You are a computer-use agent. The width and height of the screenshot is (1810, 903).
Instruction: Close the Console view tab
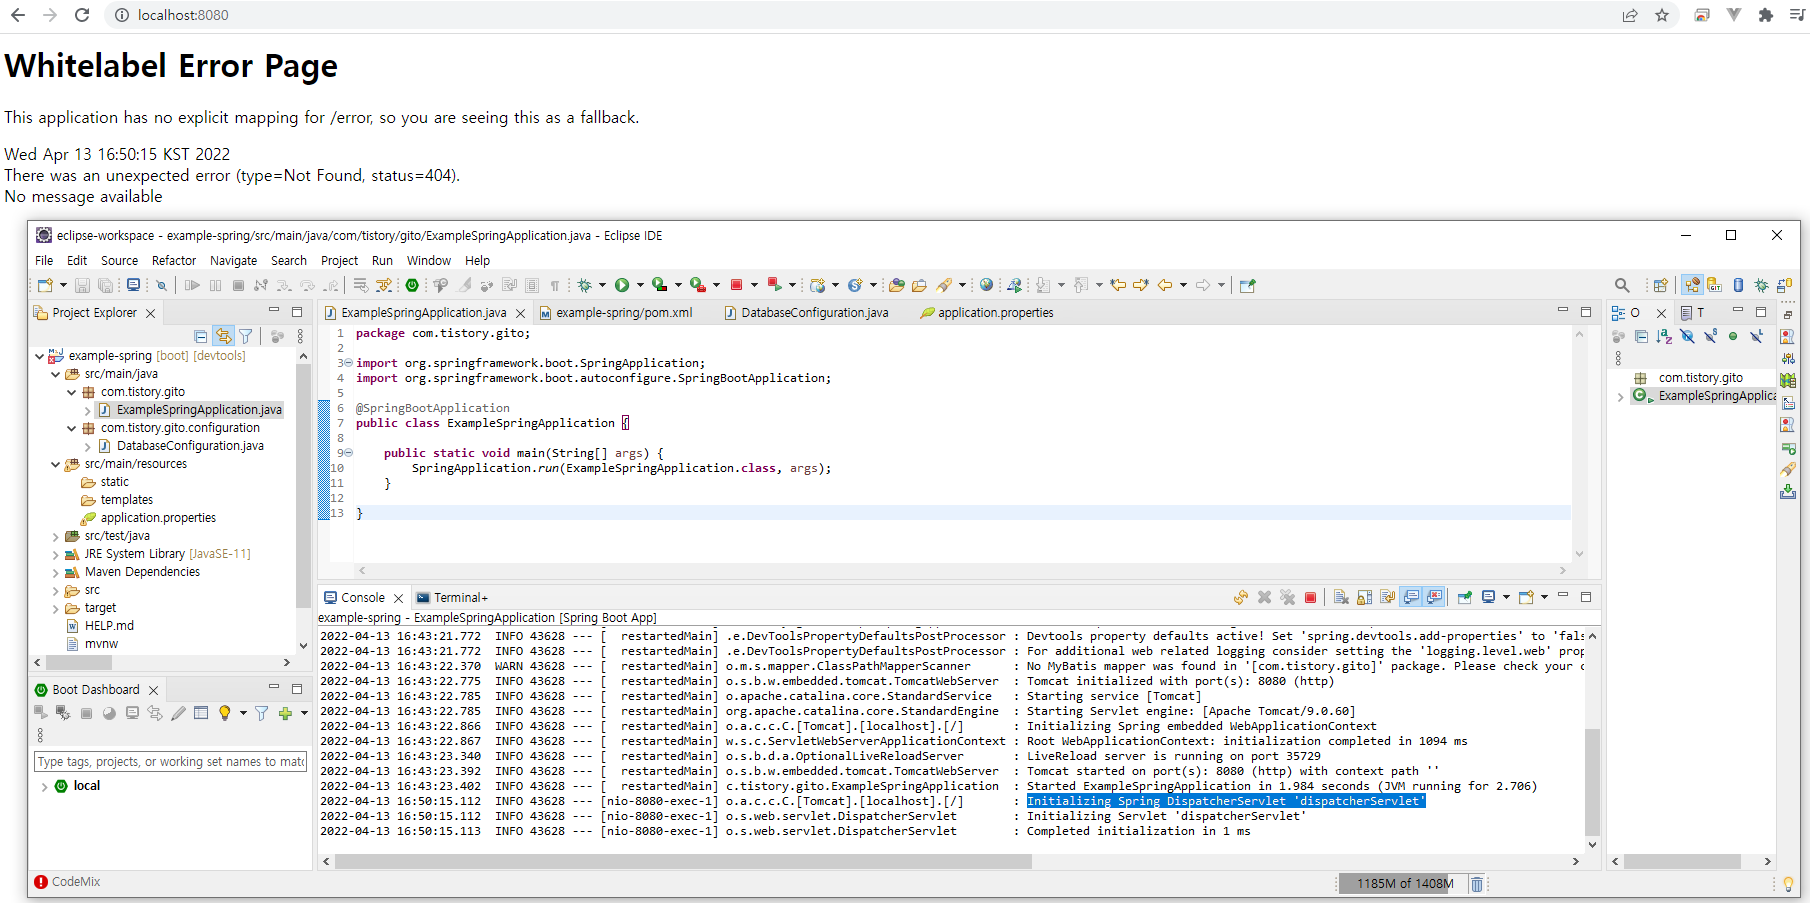coord(398,599)
